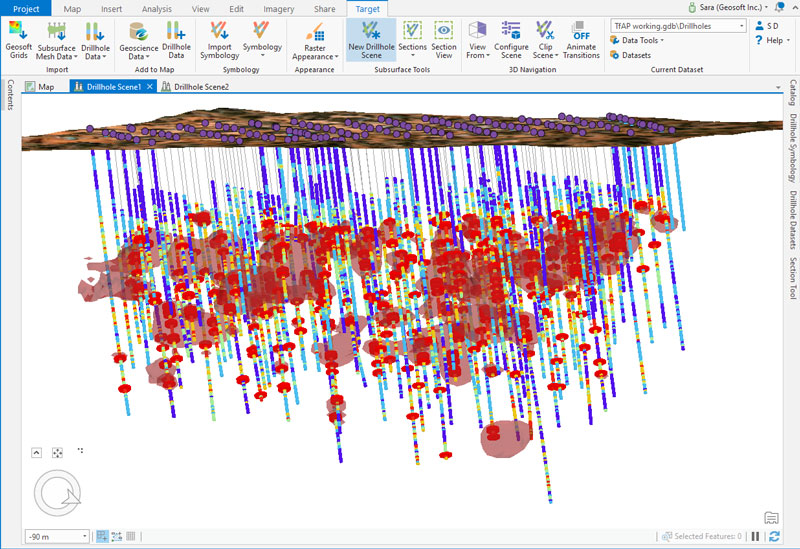Viewport: 800px width, 549px height.
Task: Click the full extent navigator icon
Action: (57, 452)
